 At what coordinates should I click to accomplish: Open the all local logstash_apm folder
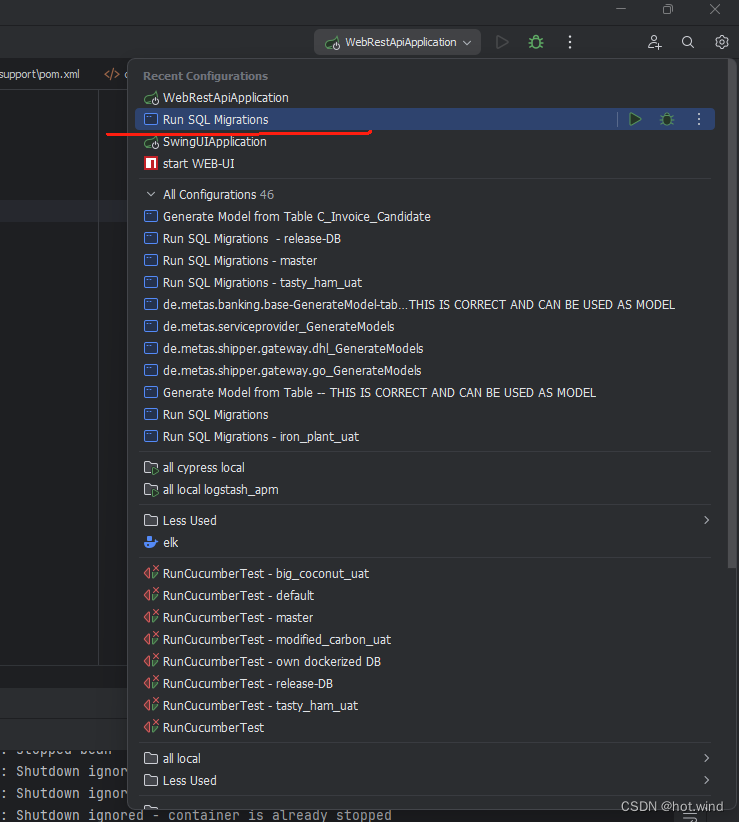click(425, 490)
